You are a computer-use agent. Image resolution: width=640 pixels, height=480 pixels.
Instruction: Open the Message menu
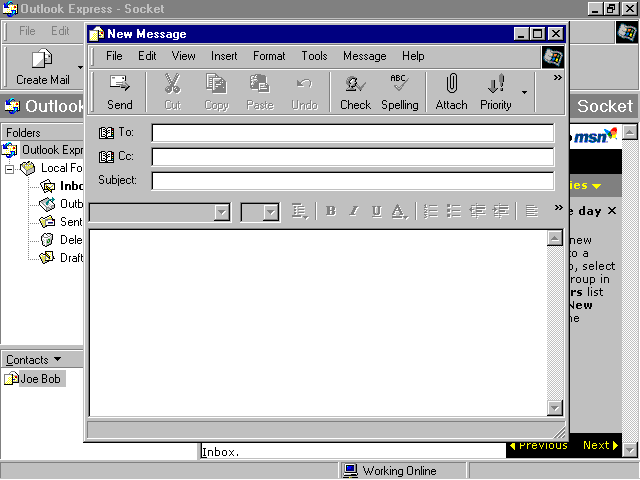click(364, 56)
